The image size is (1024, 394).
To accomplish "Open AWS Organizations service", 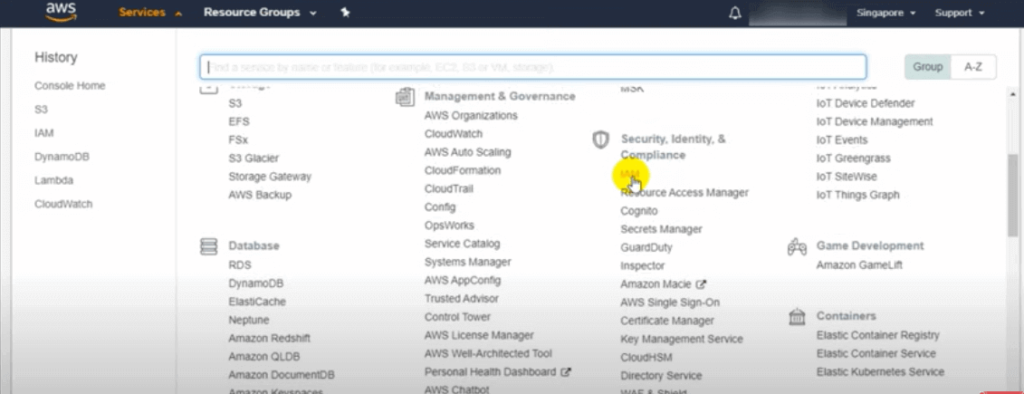I will coord(471,116).
